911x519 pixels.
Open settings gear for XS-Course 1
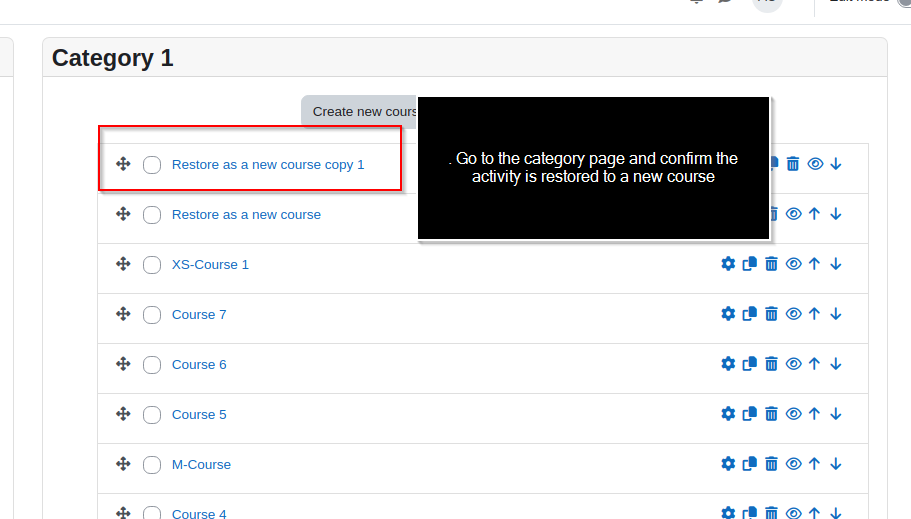728,264
